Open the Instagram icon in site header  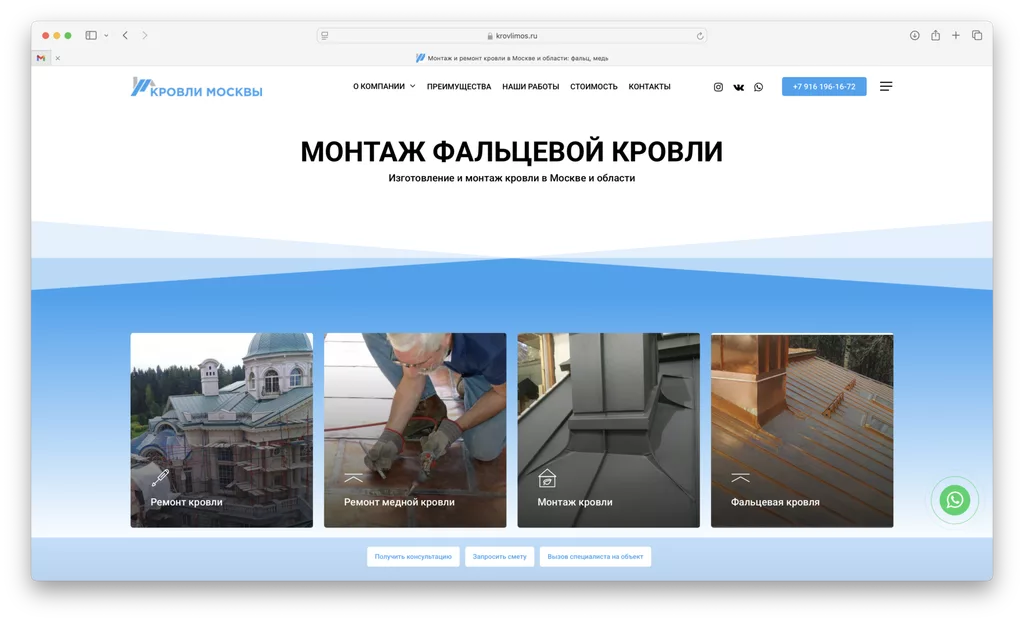[x=718, y=87]
